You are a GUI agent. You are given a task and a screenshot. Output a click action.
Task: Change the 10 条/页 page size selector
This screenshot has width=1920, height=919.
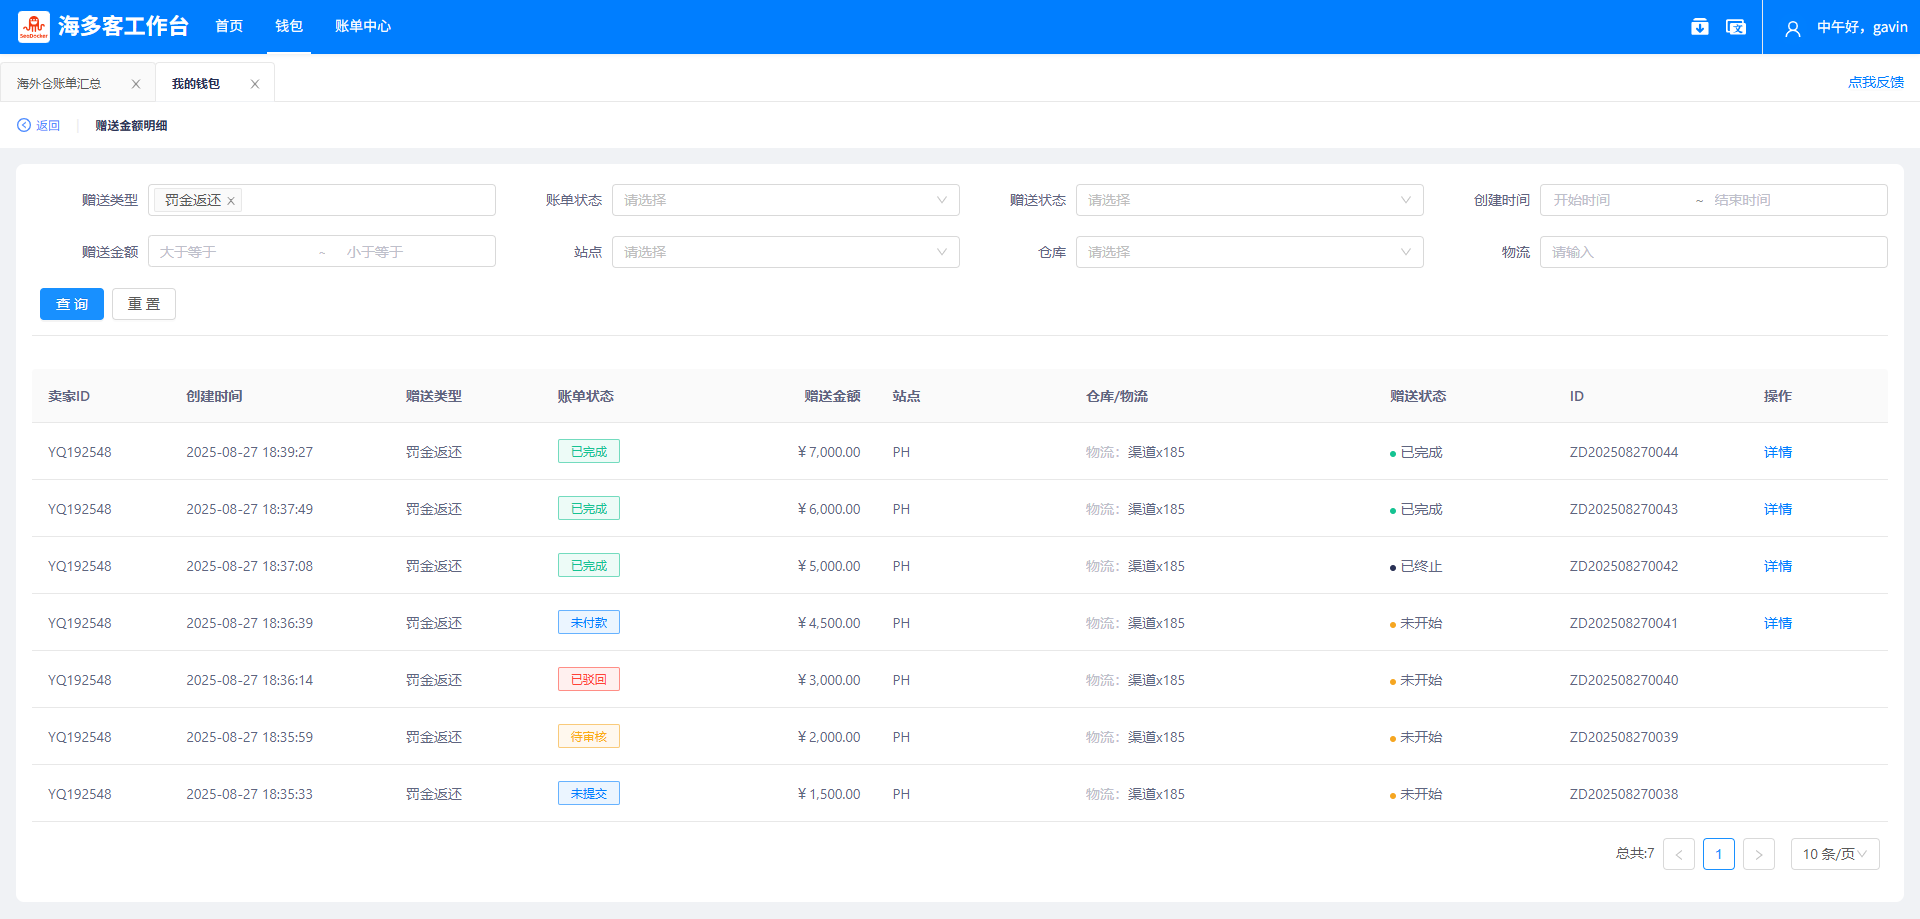click(1835, 854)
